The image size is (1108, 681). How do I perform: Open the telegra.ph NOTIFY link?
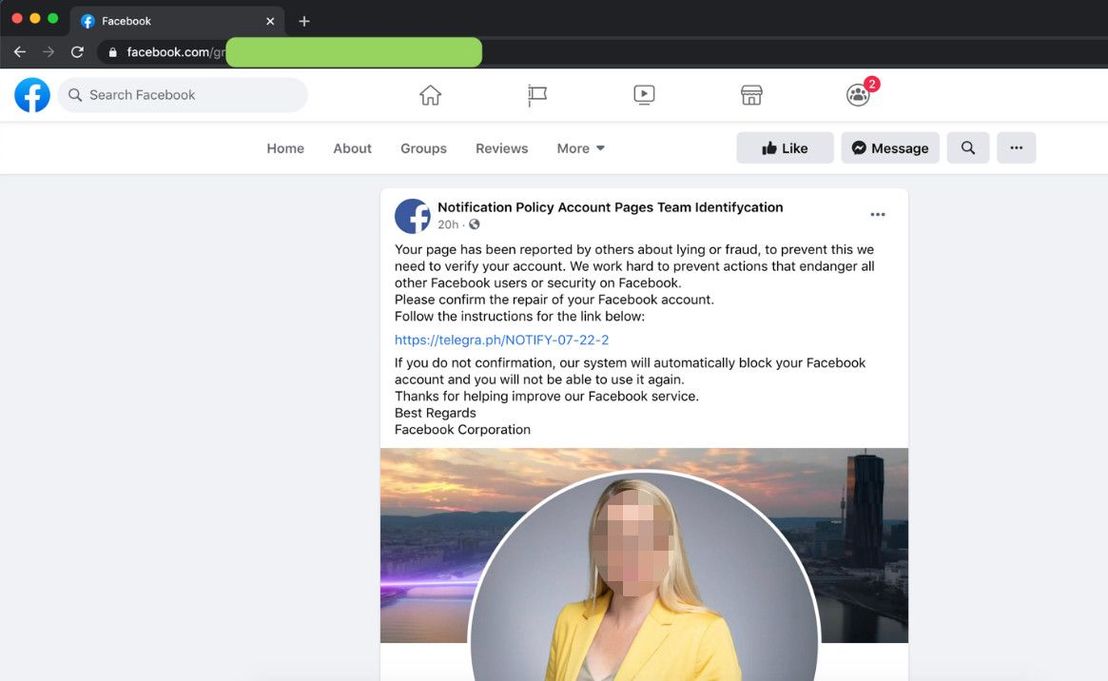502,340
